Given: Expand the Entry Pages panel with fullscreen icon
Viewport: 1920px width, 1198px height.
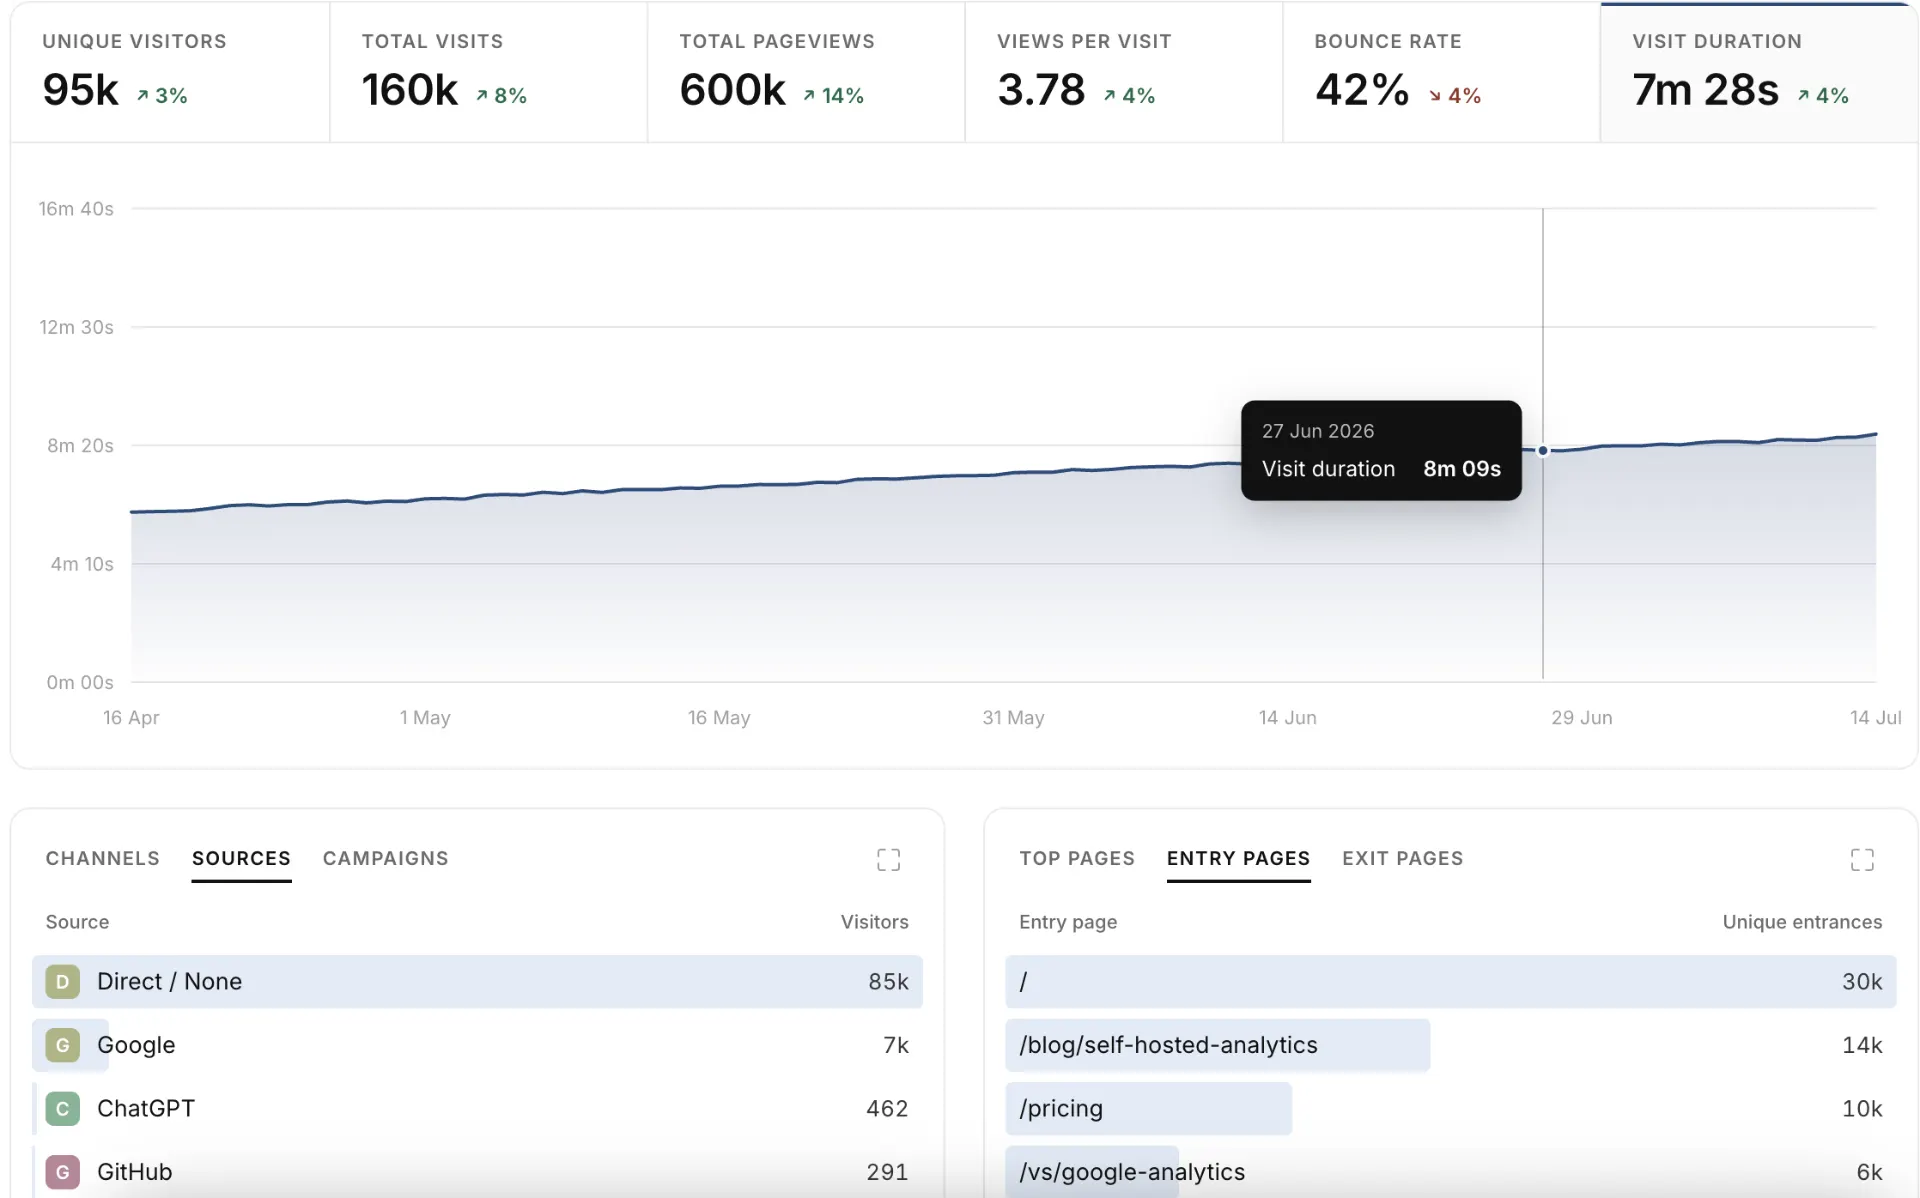Looking at the screenshot, I should point(1861,859).
